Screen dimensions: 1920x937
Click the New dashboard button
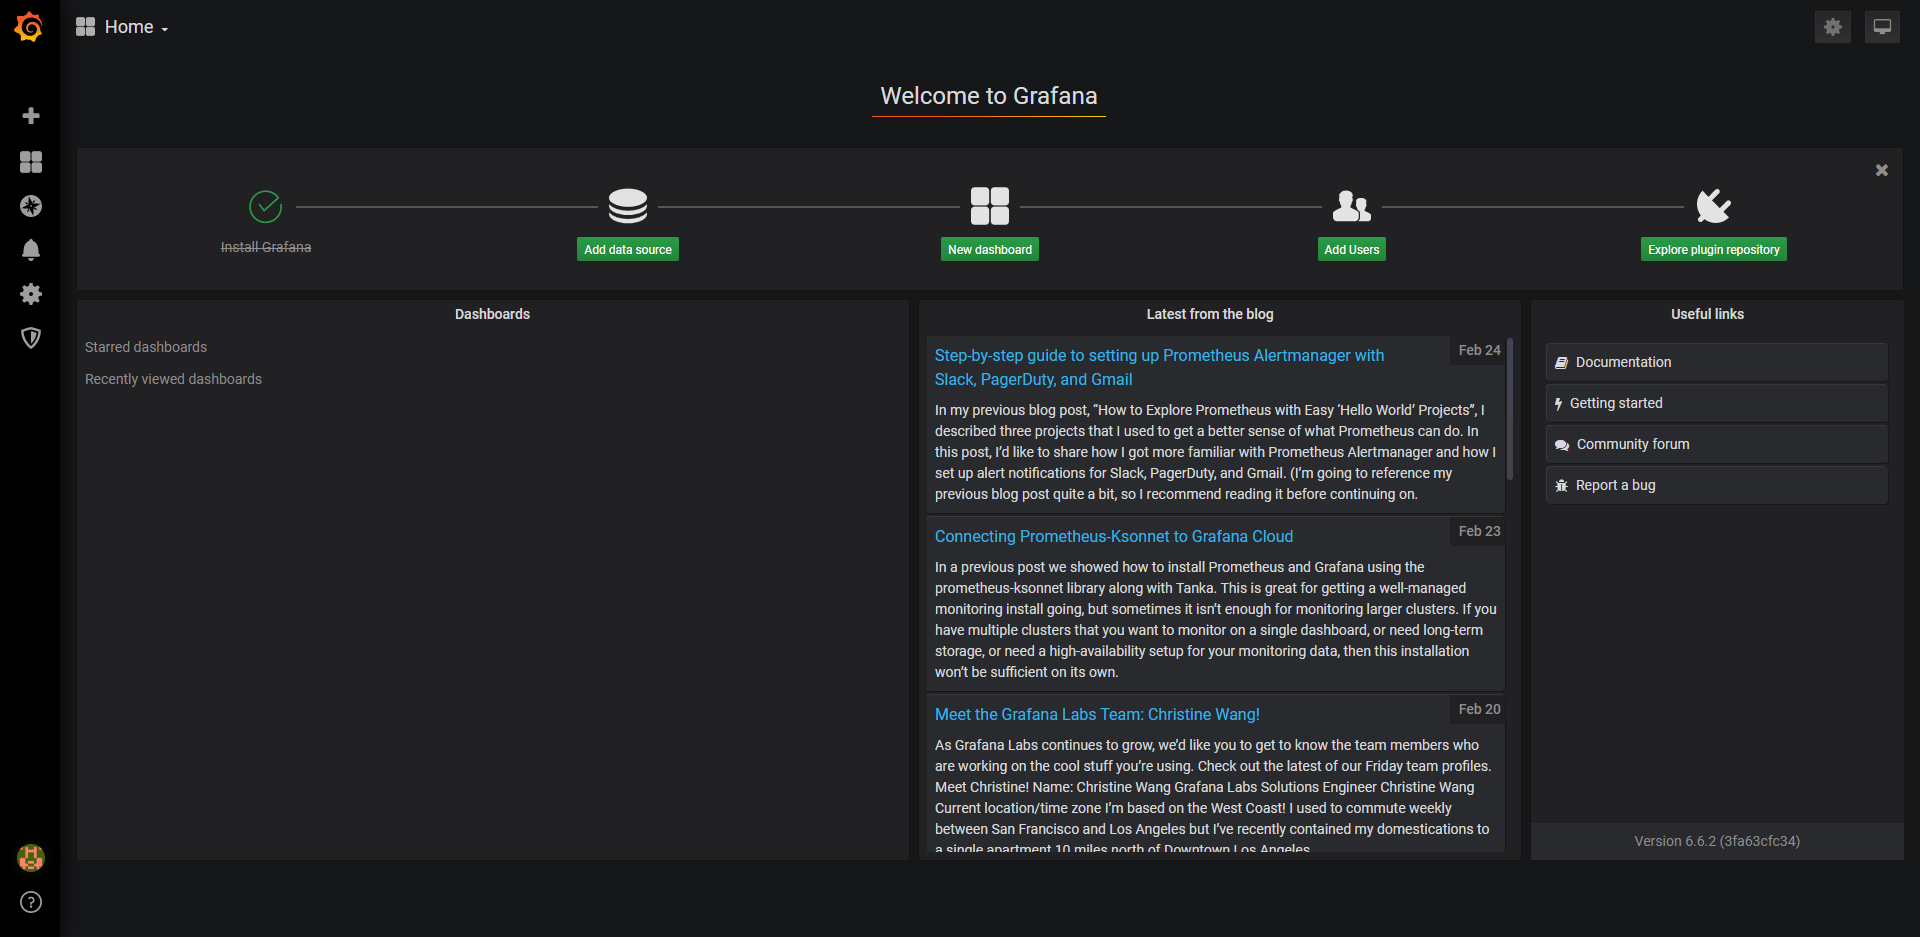[x=990, y=249]
